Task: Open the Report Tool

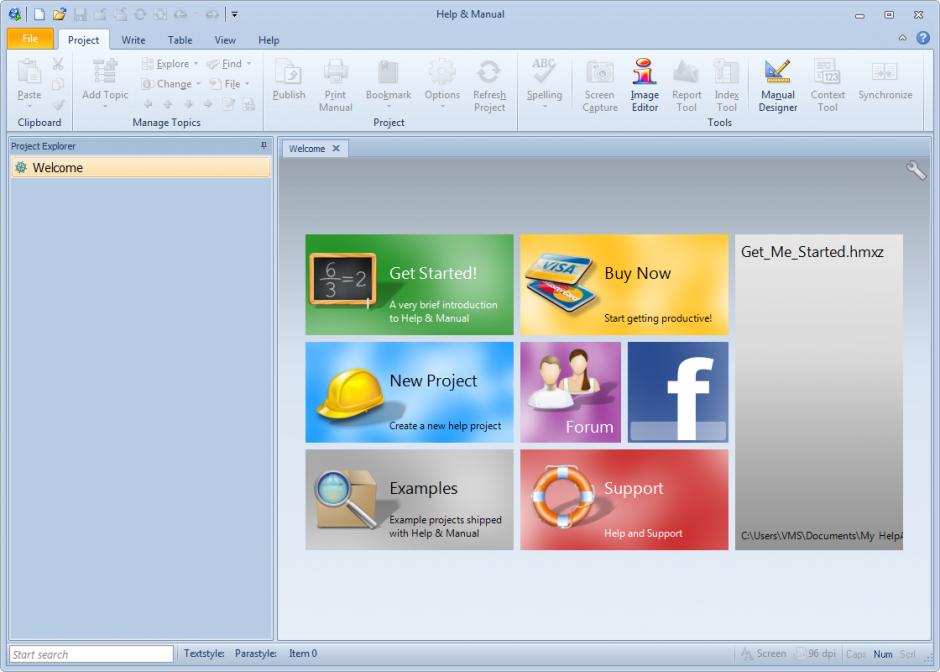Action: pos(686,85)
